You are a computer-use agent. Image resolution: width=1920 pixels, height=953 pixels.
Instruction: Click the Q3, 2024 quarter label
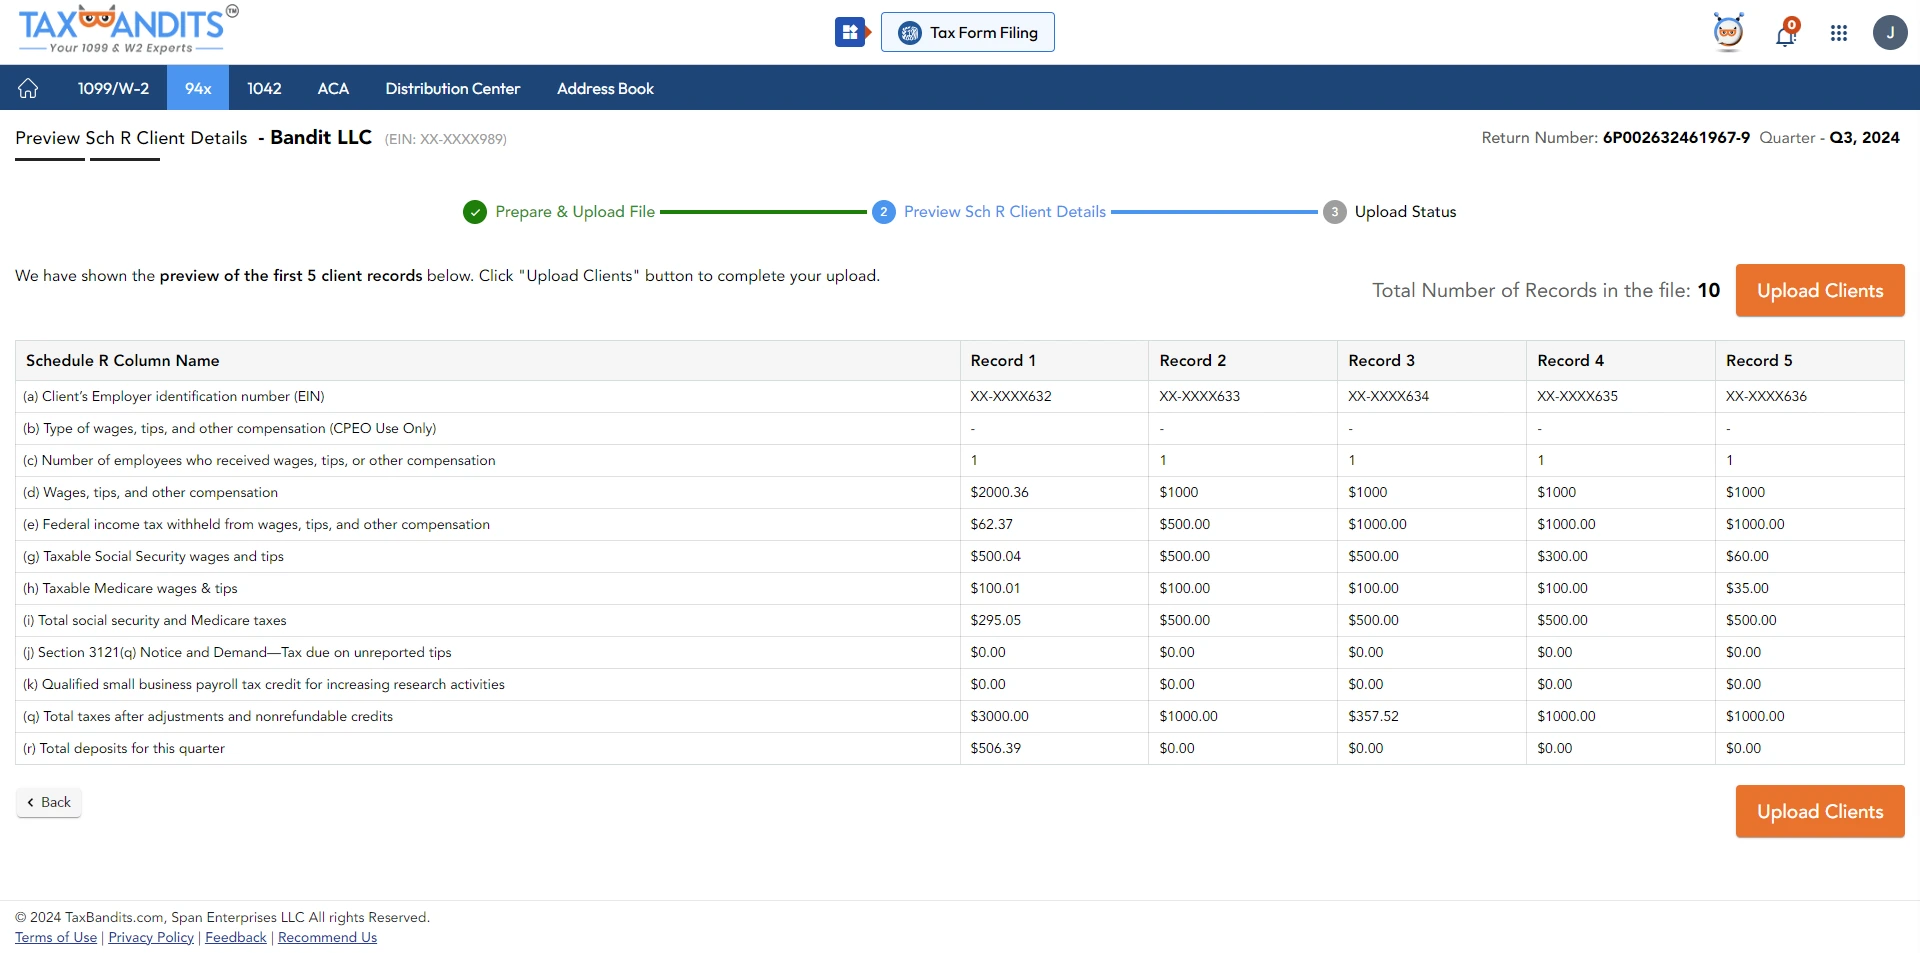coord(1864,138)
